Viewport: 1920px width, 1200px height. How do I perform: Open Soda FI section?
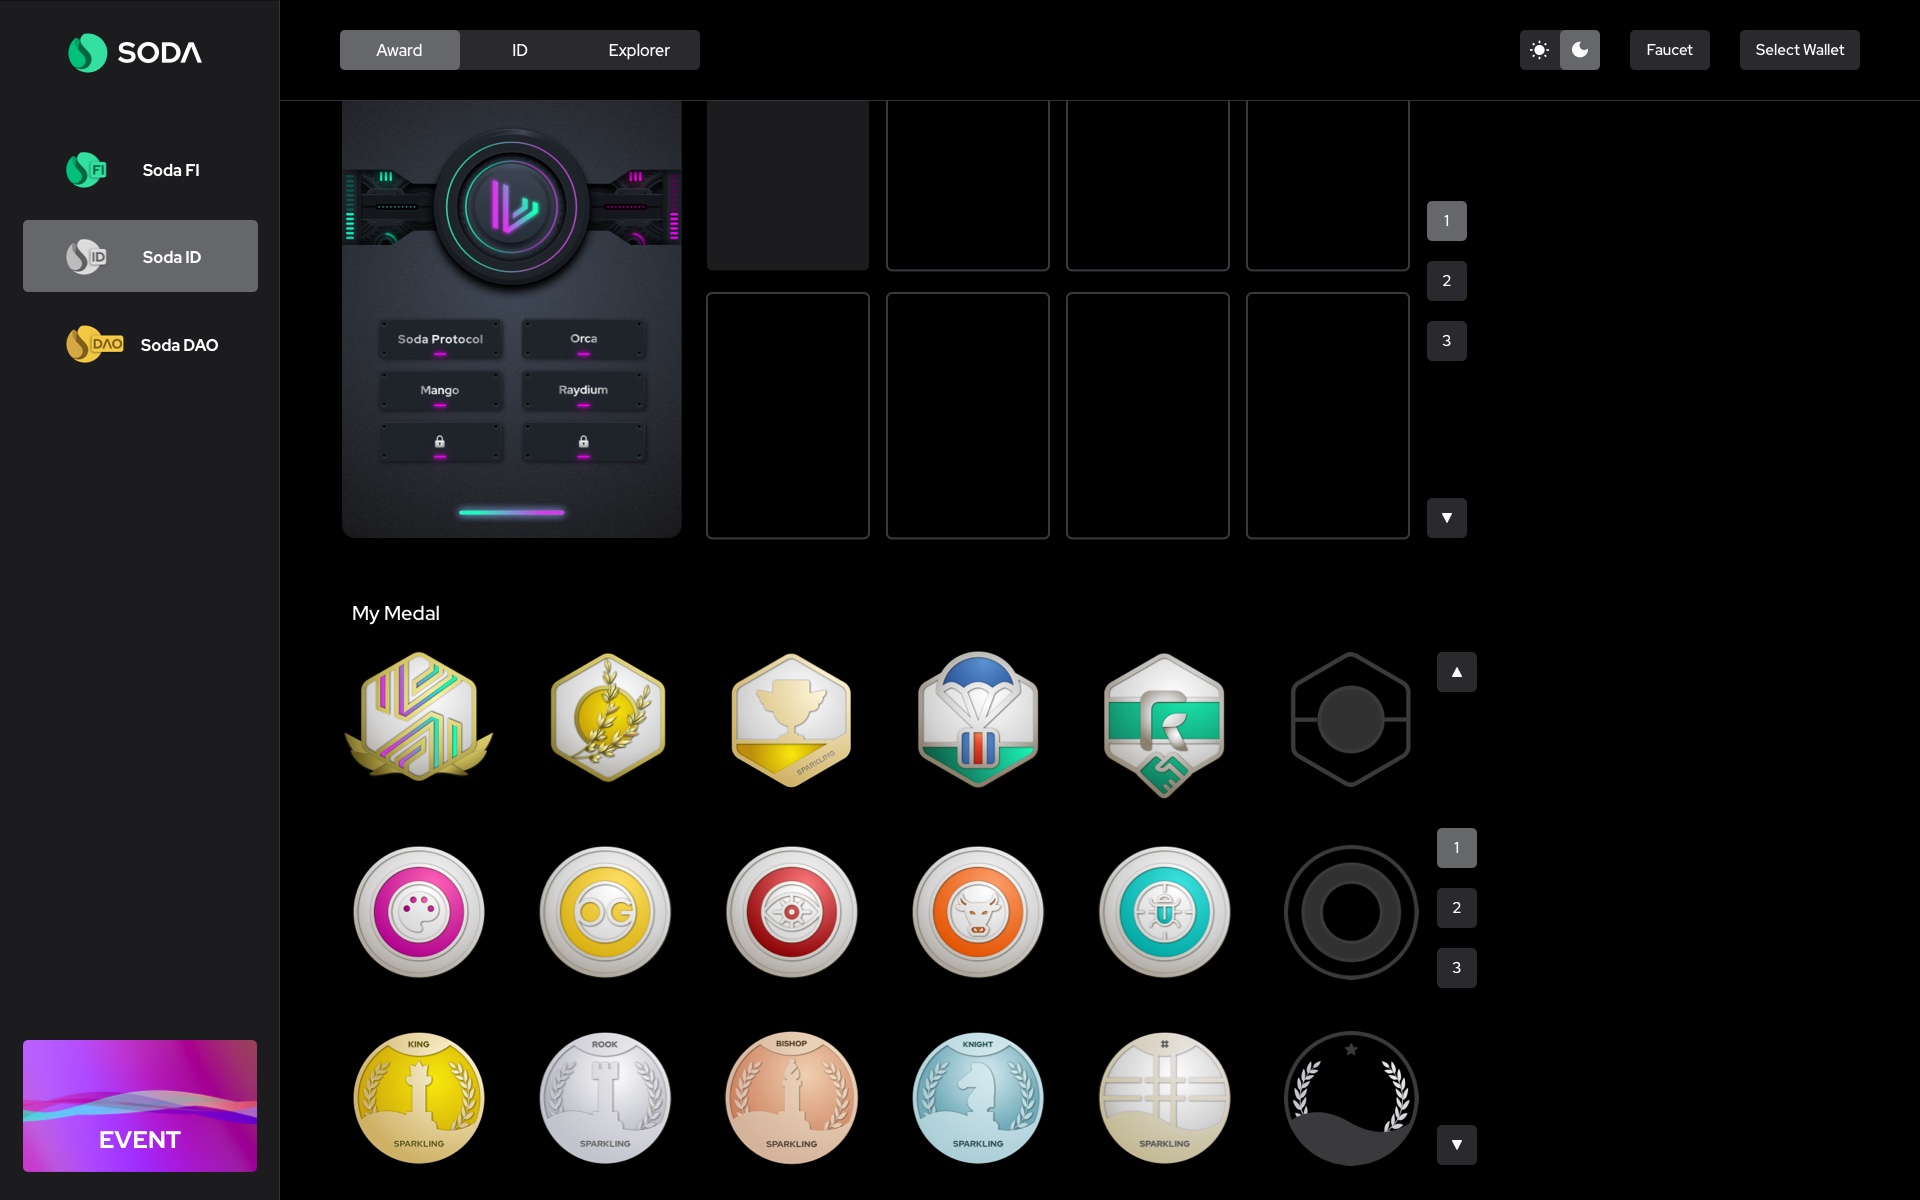140,170
